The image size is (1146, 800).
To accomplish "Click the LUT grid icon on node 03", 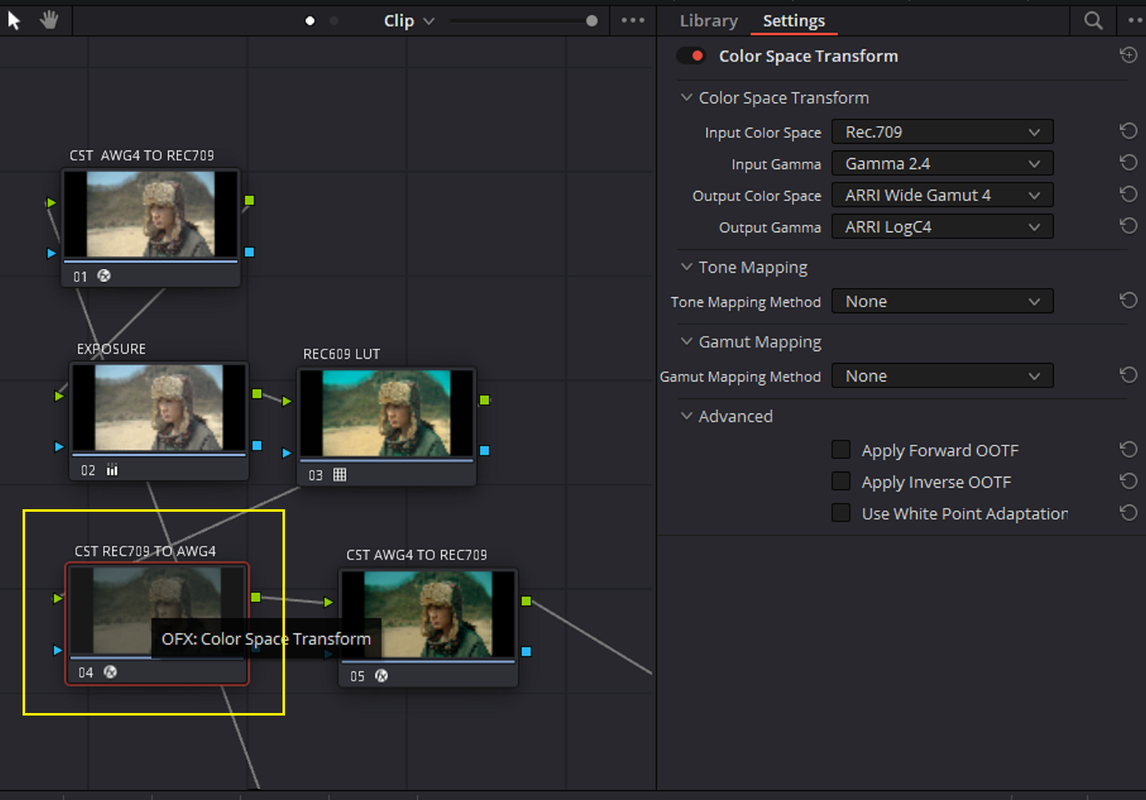I will pos(340,475).
